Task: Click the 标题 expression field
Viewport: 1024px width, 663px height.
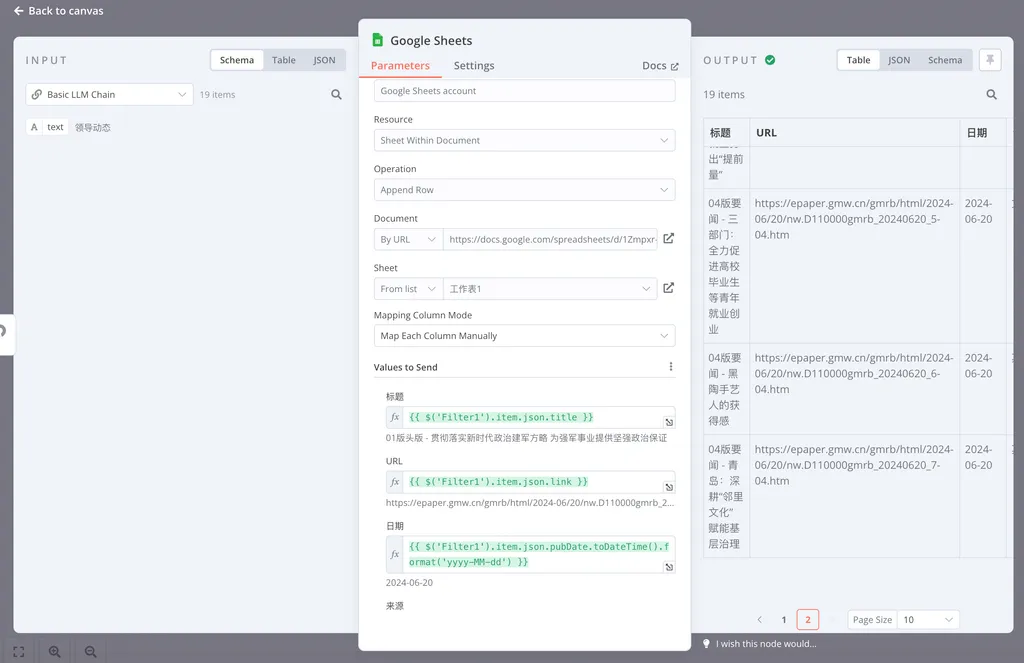Action: 539,417
